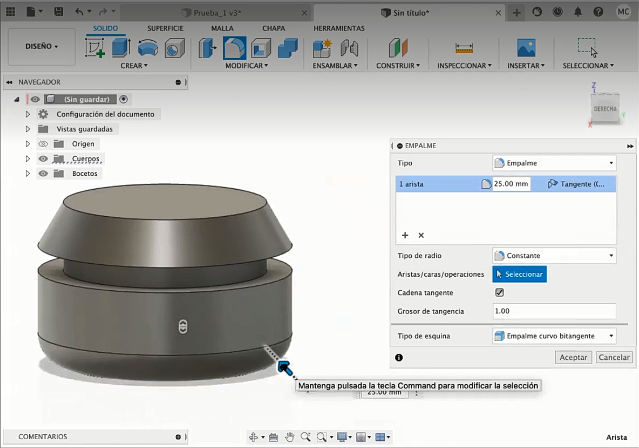Open the Tipo de esquina dropdown
The image size is (639, 448).
point(554,336)
